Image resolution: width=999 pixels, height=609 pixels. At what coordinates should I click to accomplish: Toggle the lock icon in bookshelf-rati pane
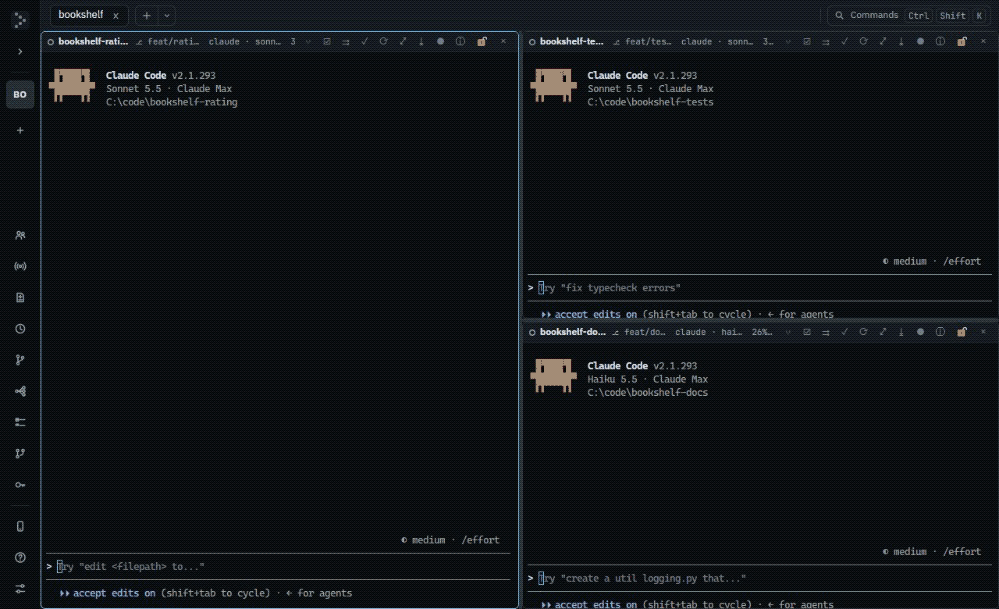tap(482, 41)
